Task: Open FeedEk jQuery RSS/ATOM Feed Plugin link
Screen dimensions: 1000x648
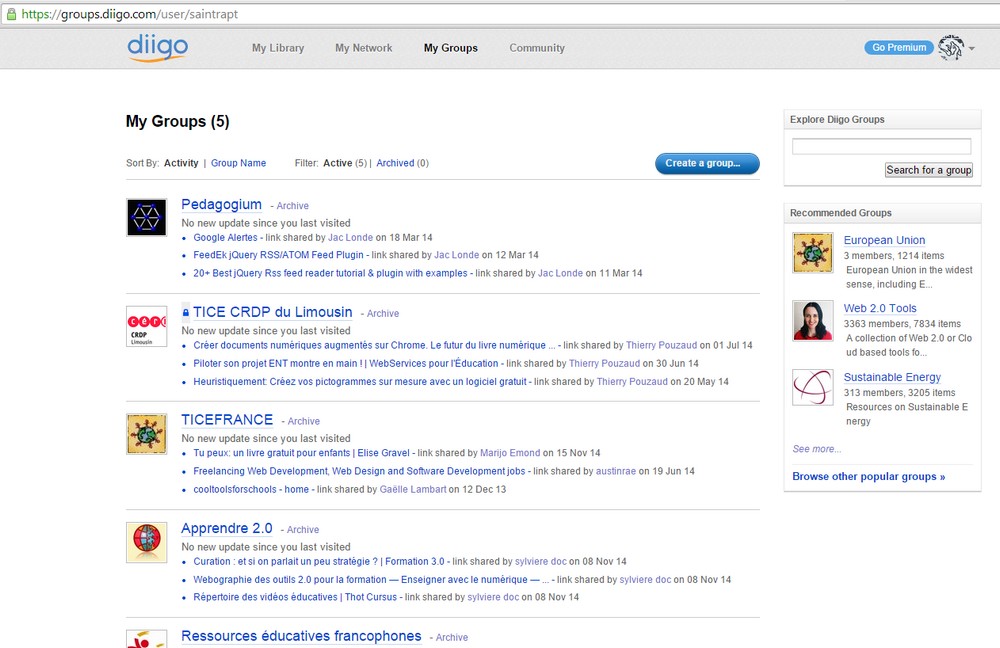Action: point(278,255)
